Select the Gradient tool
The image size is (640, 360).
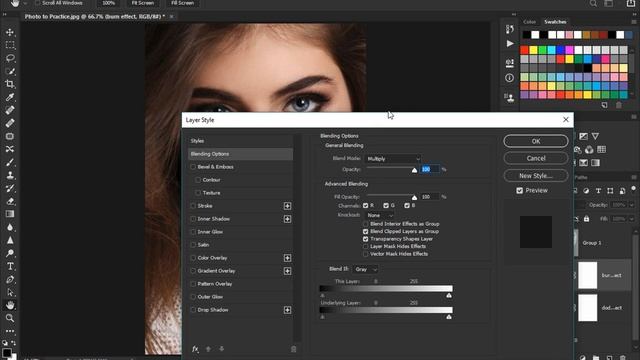coord(10,214)
